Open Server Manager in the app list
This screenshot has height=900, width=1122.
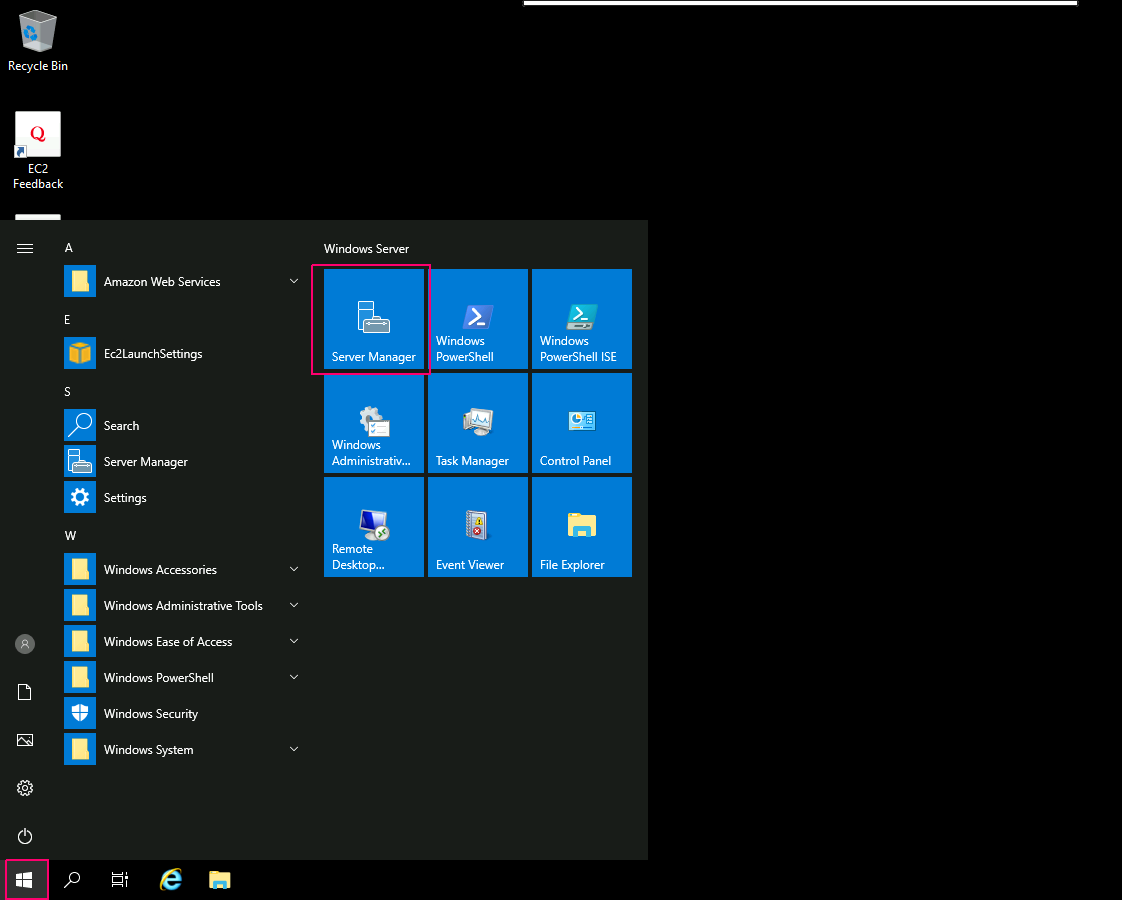pyautogui.click(x=182, y=461)
